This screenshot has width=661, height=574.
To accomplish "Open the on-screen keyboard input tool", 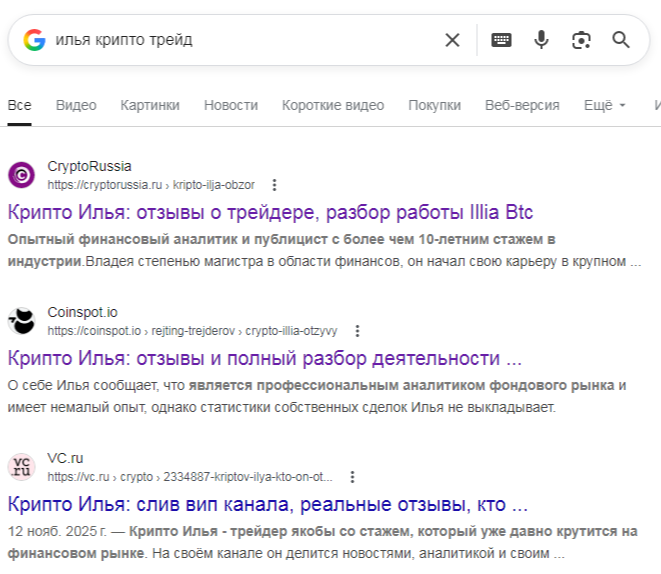I will pyautogui.click(x=501, y=40).
